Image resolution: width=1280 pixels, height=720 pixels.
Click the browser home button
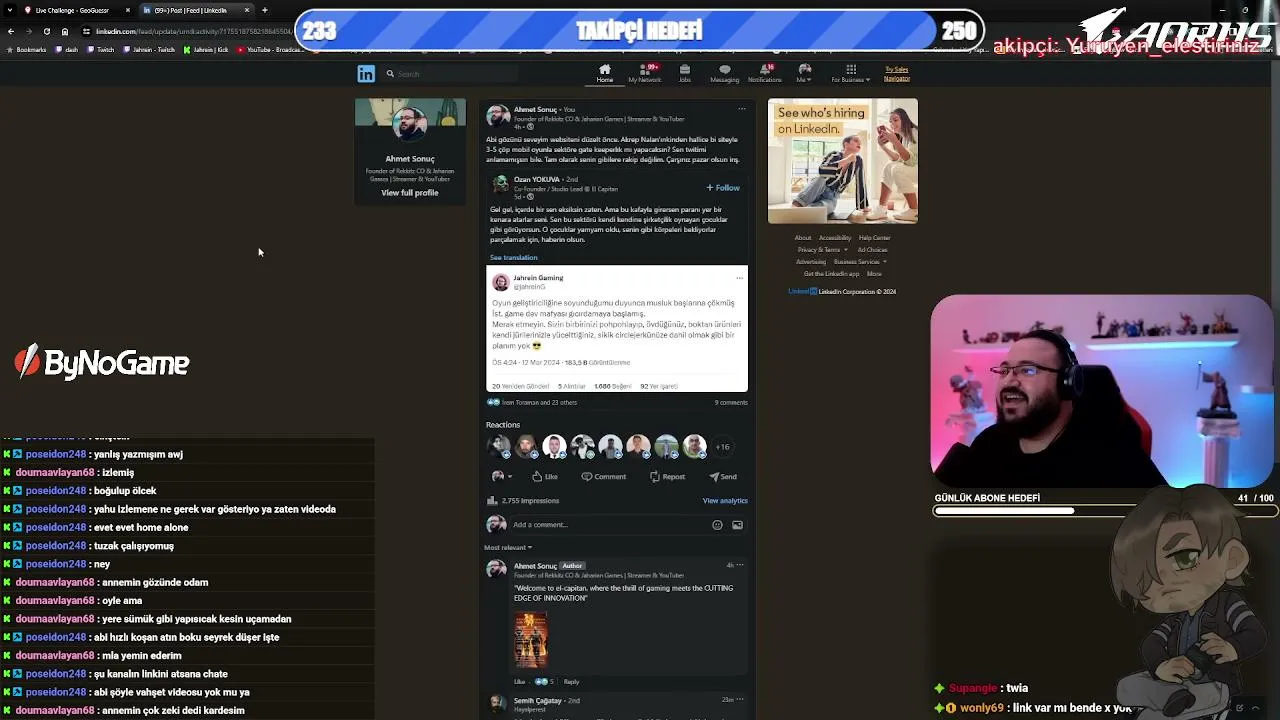tap(65, 31)
